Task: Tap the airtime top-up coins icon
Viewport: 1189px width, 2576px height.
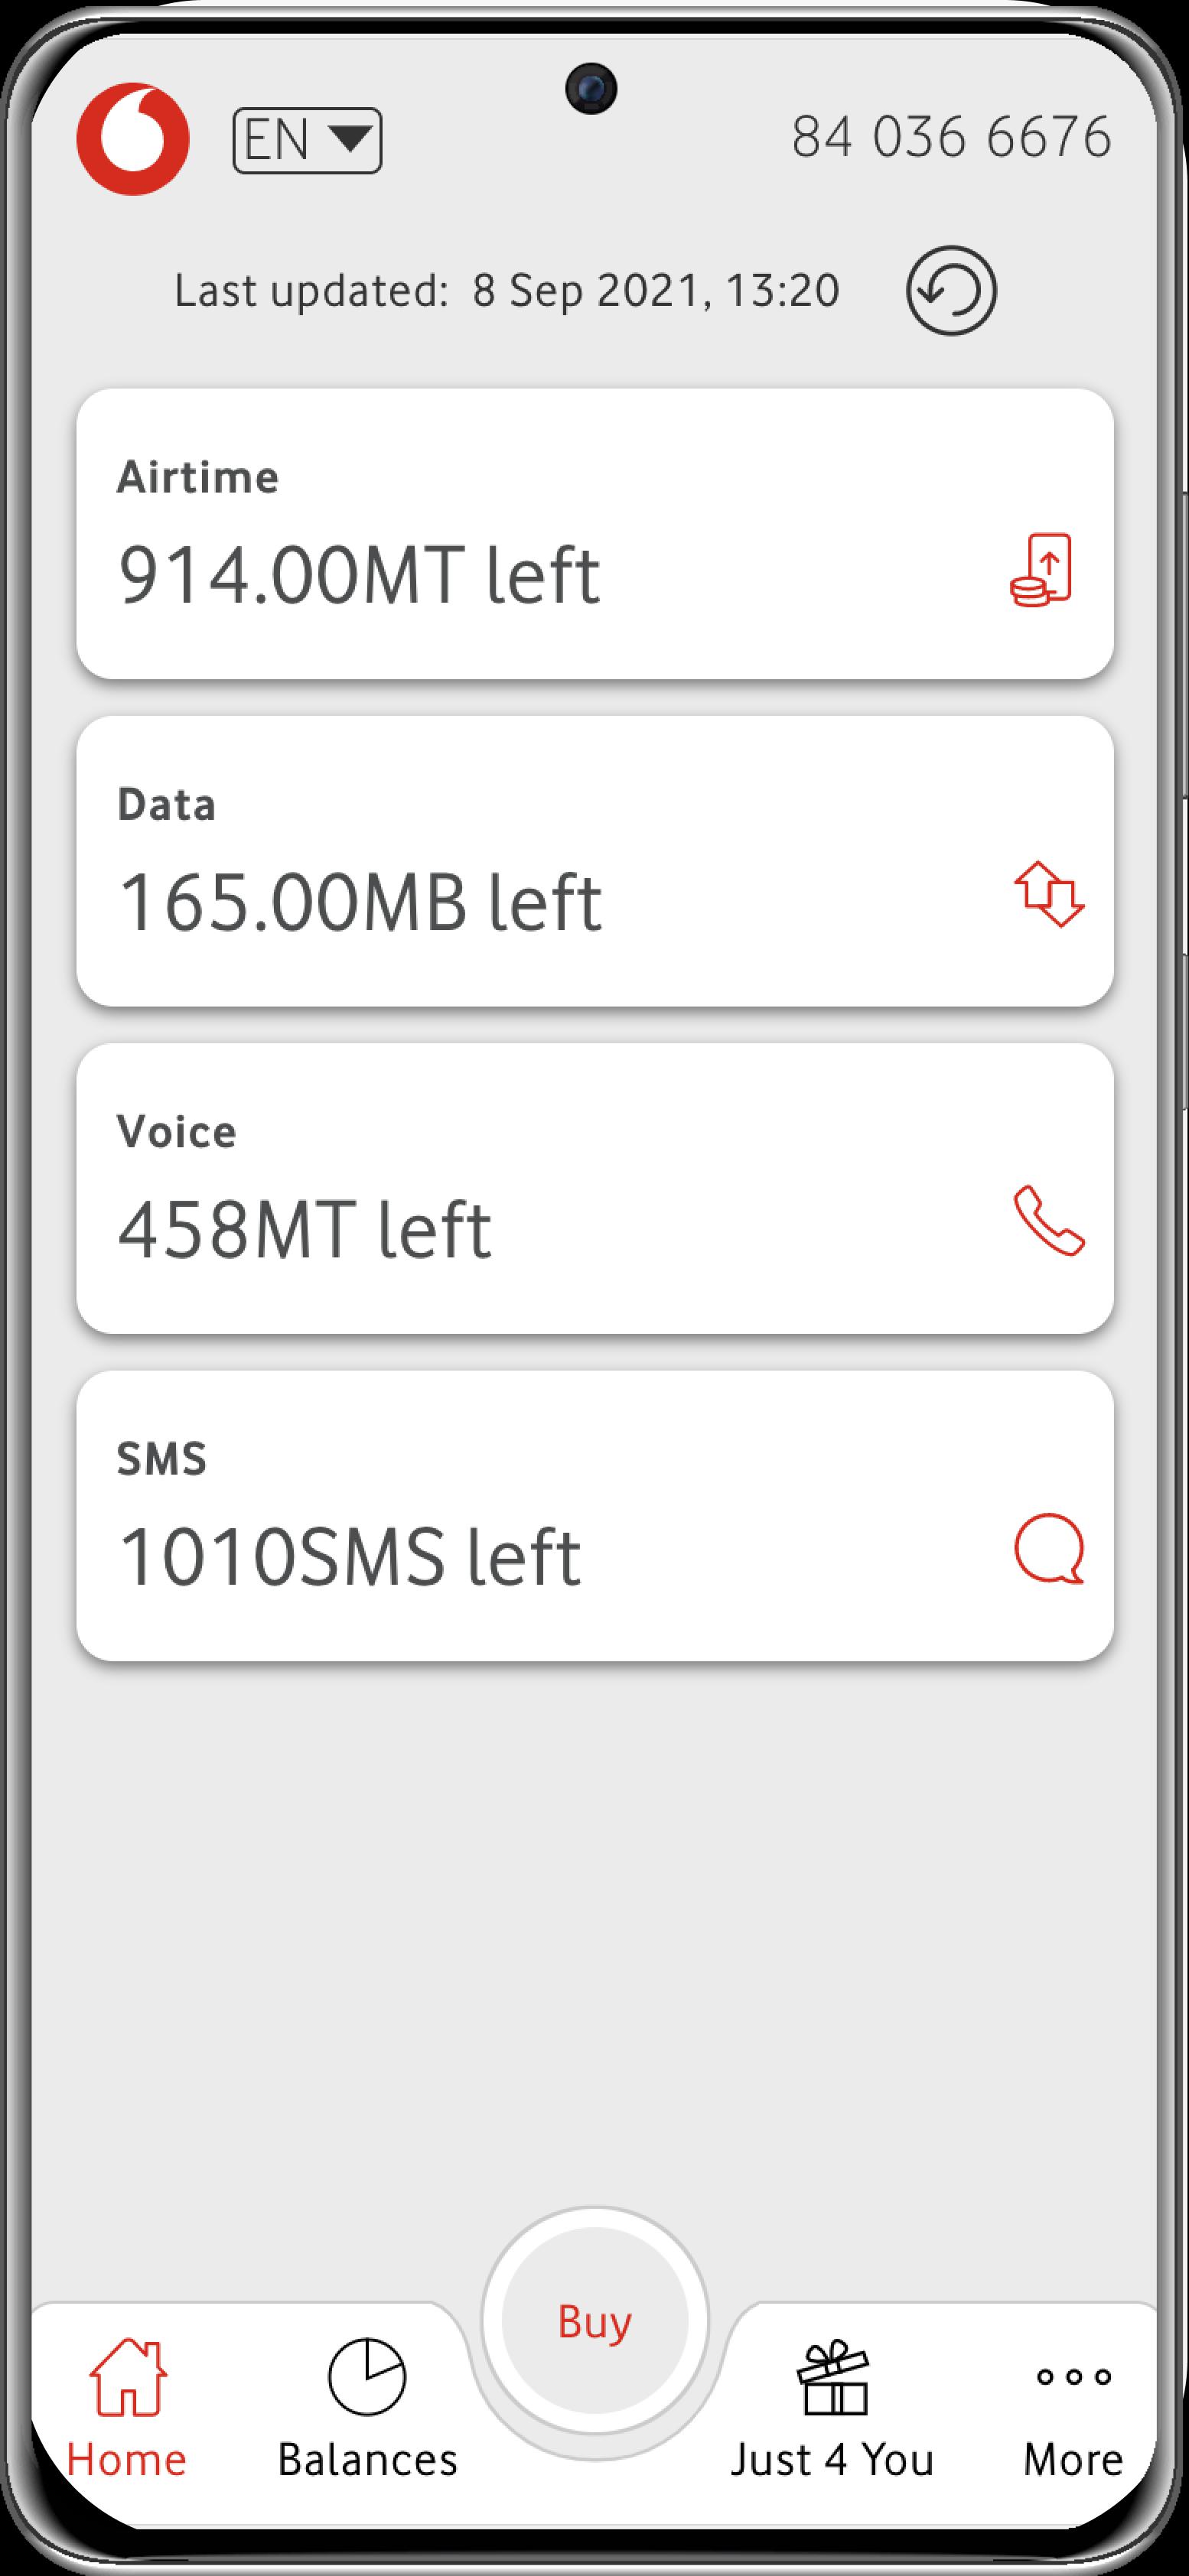Action: (x=1042, y=570)
